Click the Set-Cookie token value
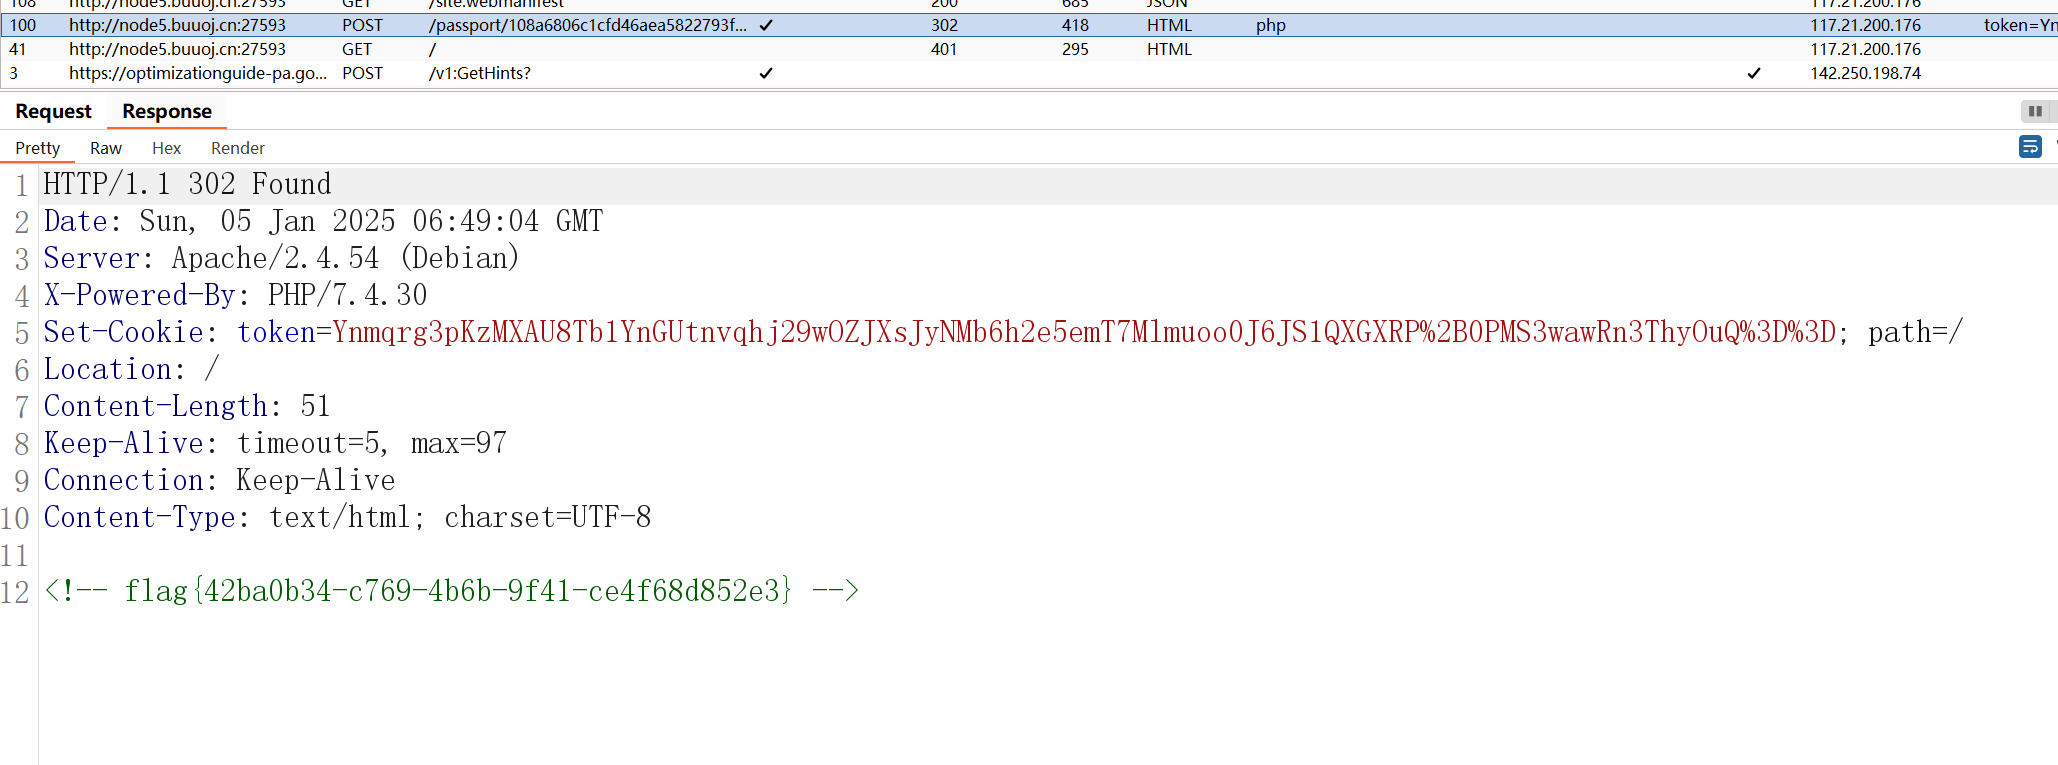Image resolution: width=2058 pixels, height=765 pixels. pos(1084,332)
